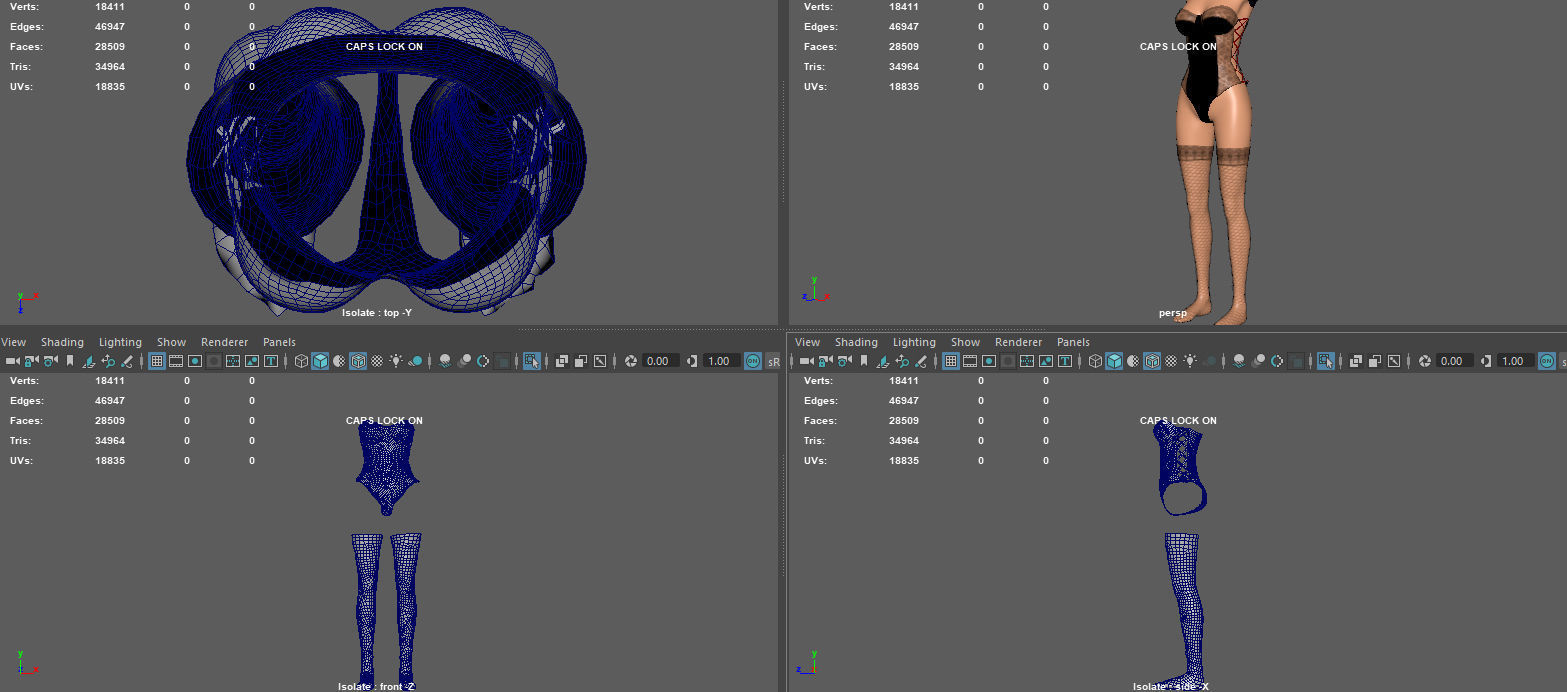Click Use All Lights bulb in front panel
This screenshot has width=1567, height=692.
click(396, 361)
